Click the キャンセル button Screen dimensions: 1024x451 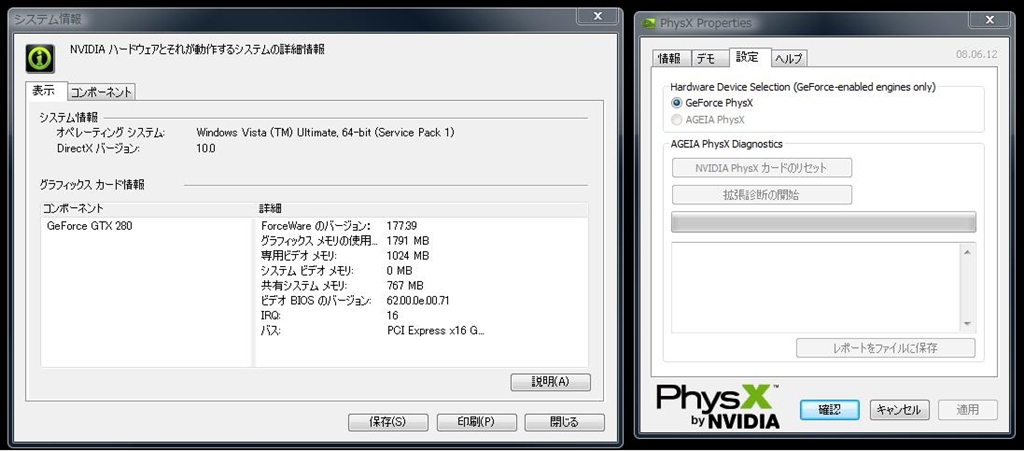[x=899, y=409]
